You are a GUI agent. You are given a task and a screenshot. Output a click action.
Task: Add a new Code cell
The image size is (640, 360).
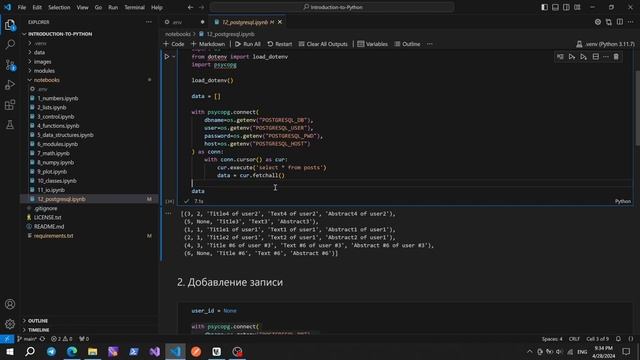coord(174,44)
